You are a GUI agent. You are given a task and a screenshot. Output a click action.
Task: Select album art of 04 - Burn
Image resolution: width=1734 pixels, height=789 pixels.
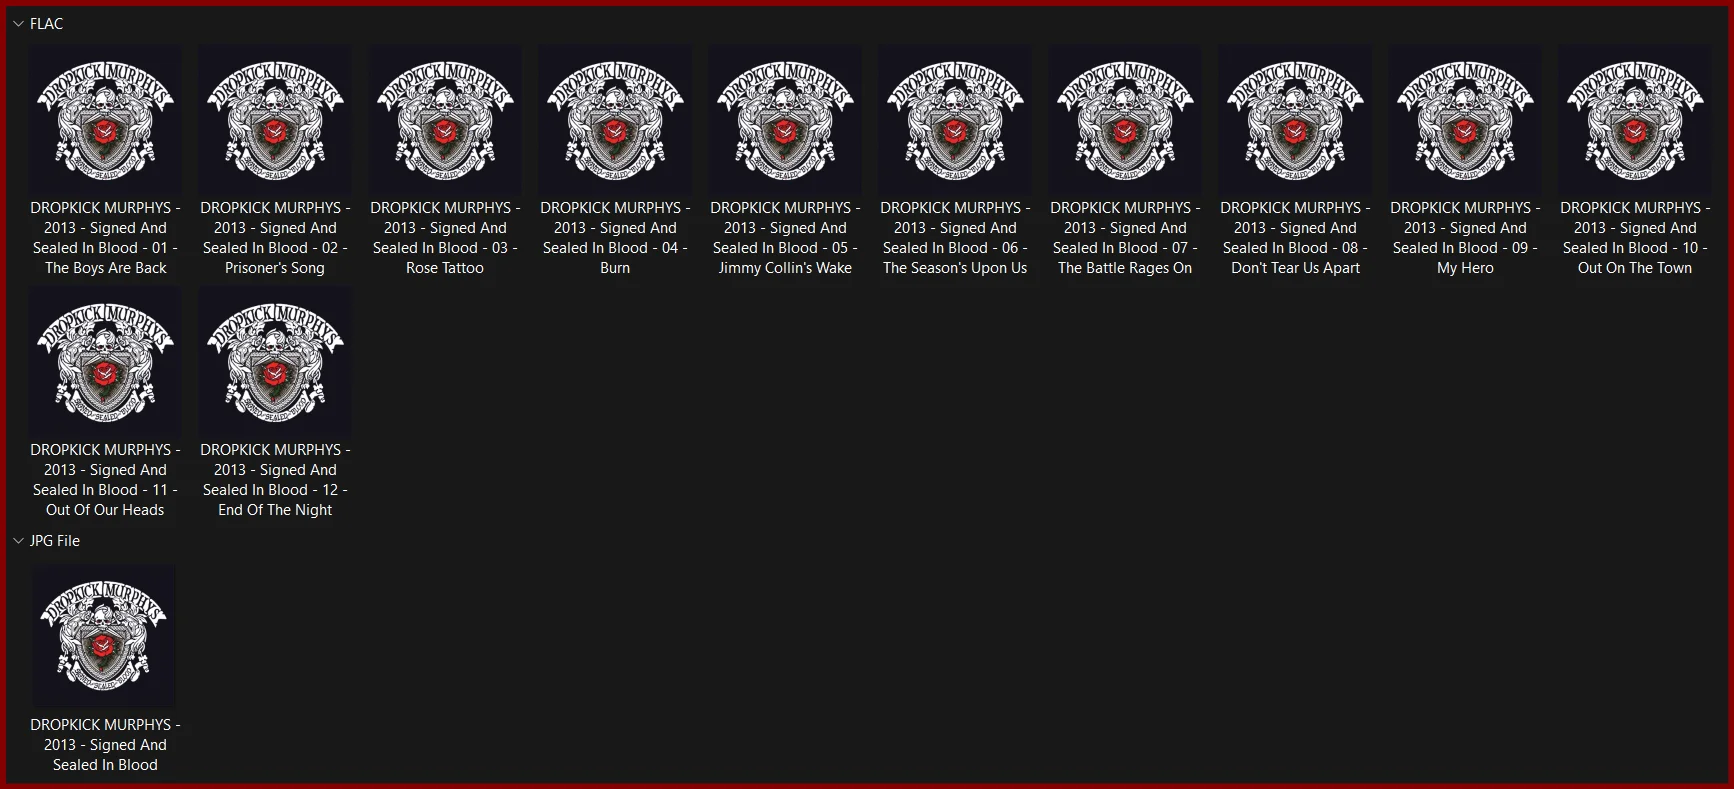click(x=615, y=120)
